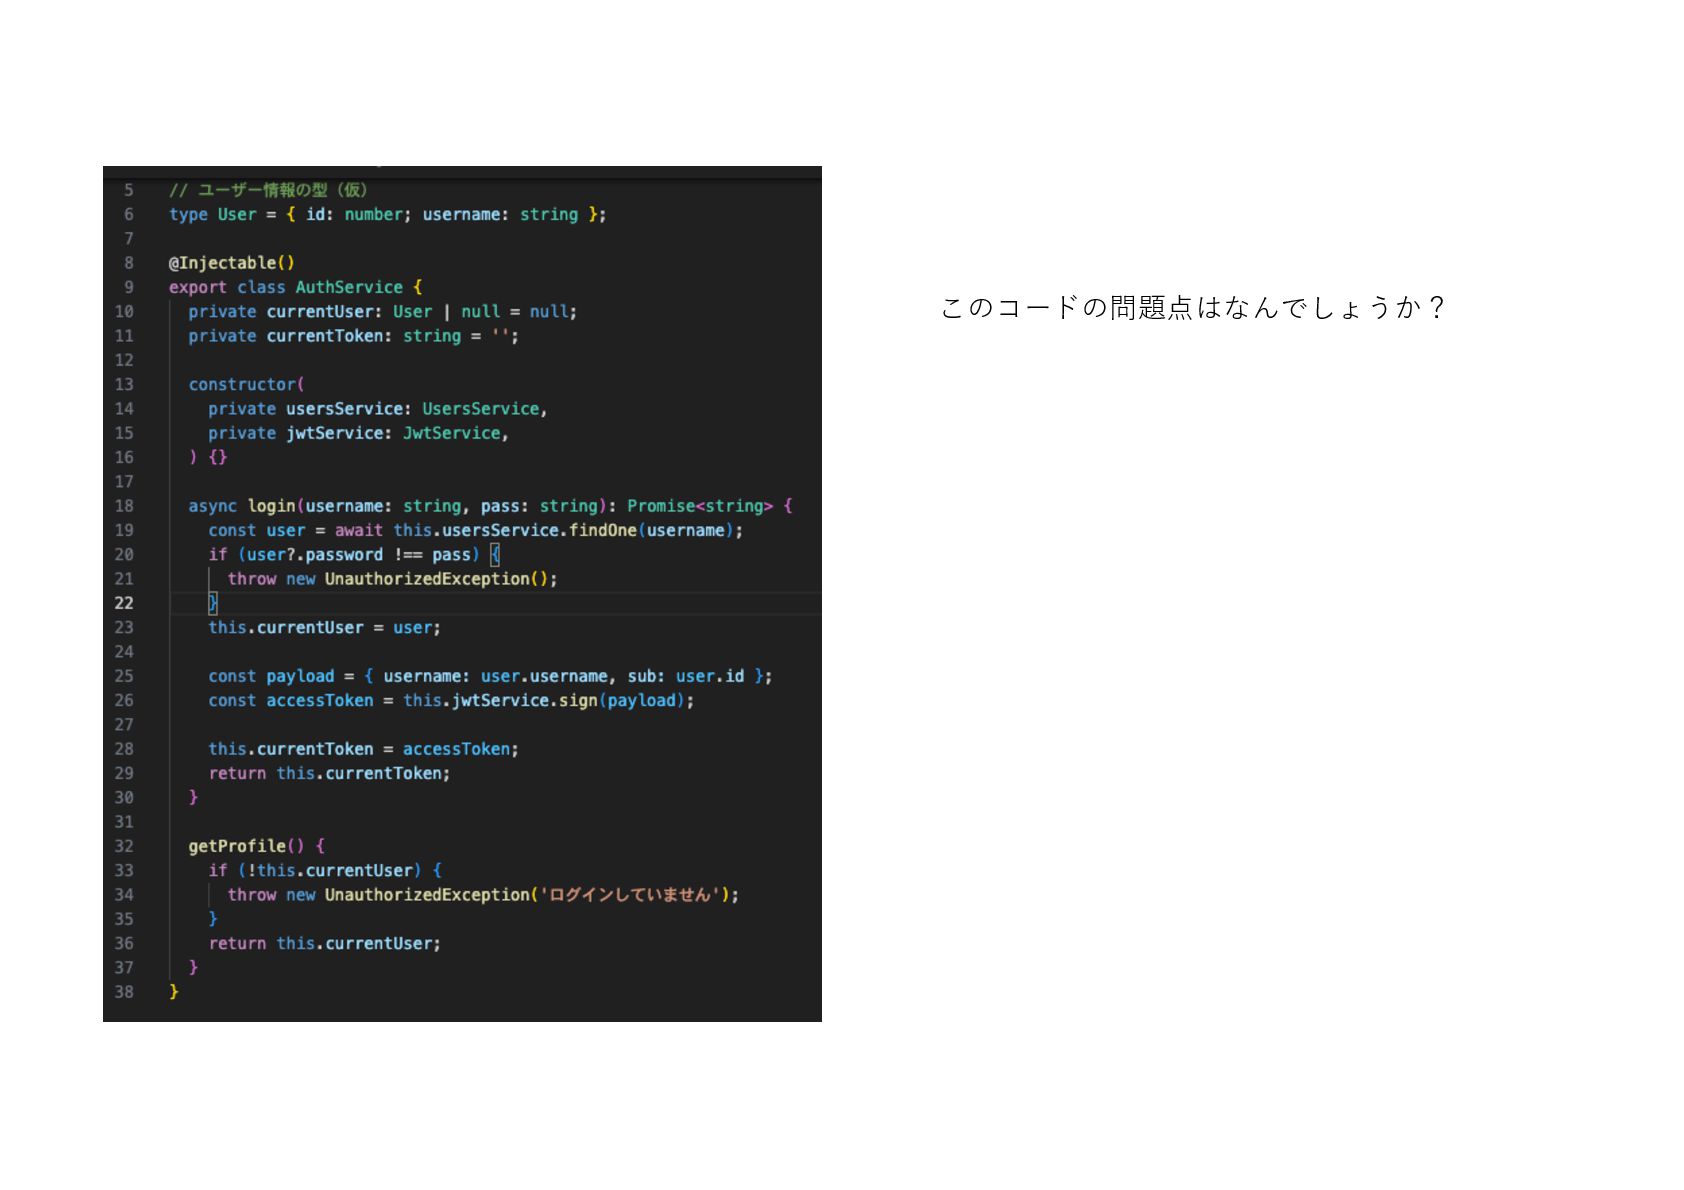Click 'export class AuthService {' line
This screenshot has height=1190, width=1684.
pos(296,287)
